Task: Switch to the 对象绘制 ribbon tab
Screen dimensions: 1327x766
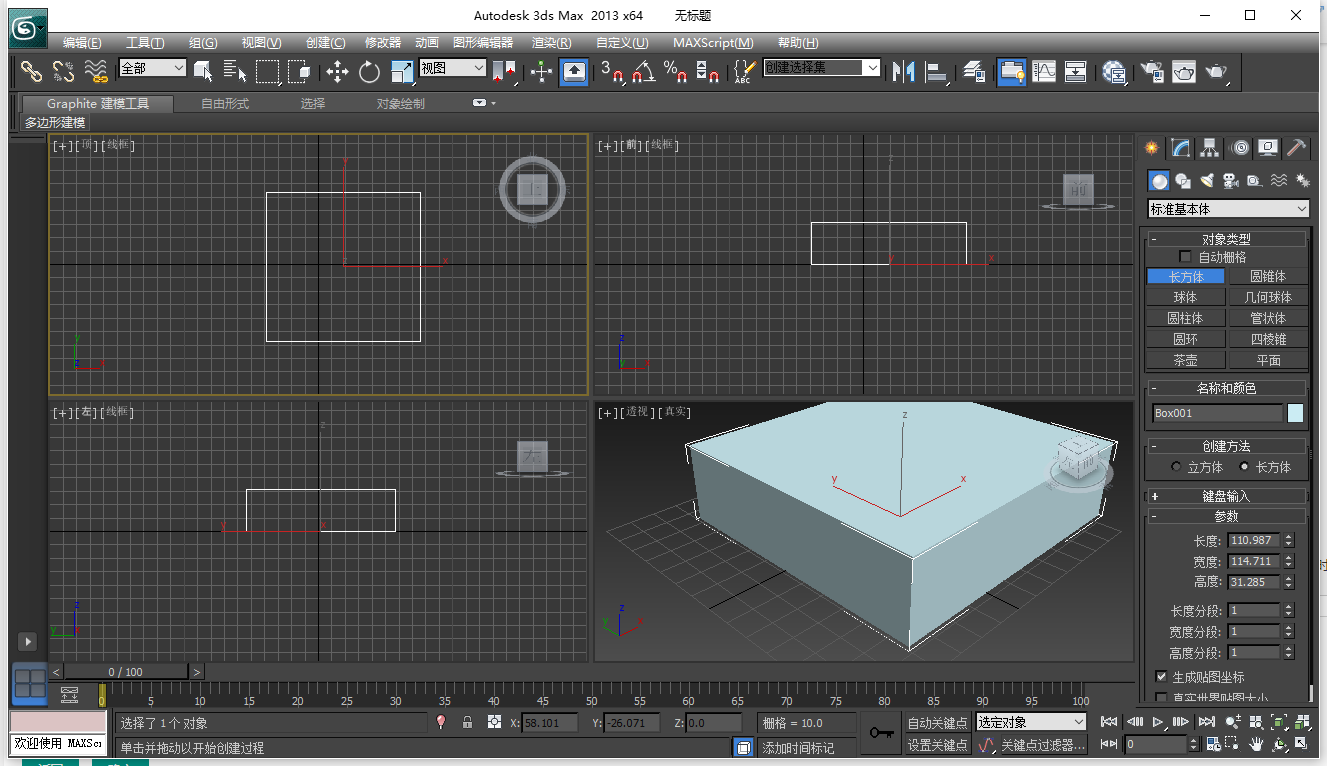Action: [400, 103]
